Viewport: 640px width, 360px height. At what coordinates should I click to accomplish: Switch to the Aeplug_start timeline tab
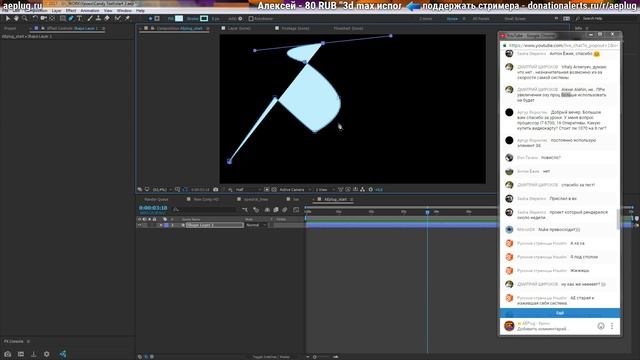click(x=335, y=200)
